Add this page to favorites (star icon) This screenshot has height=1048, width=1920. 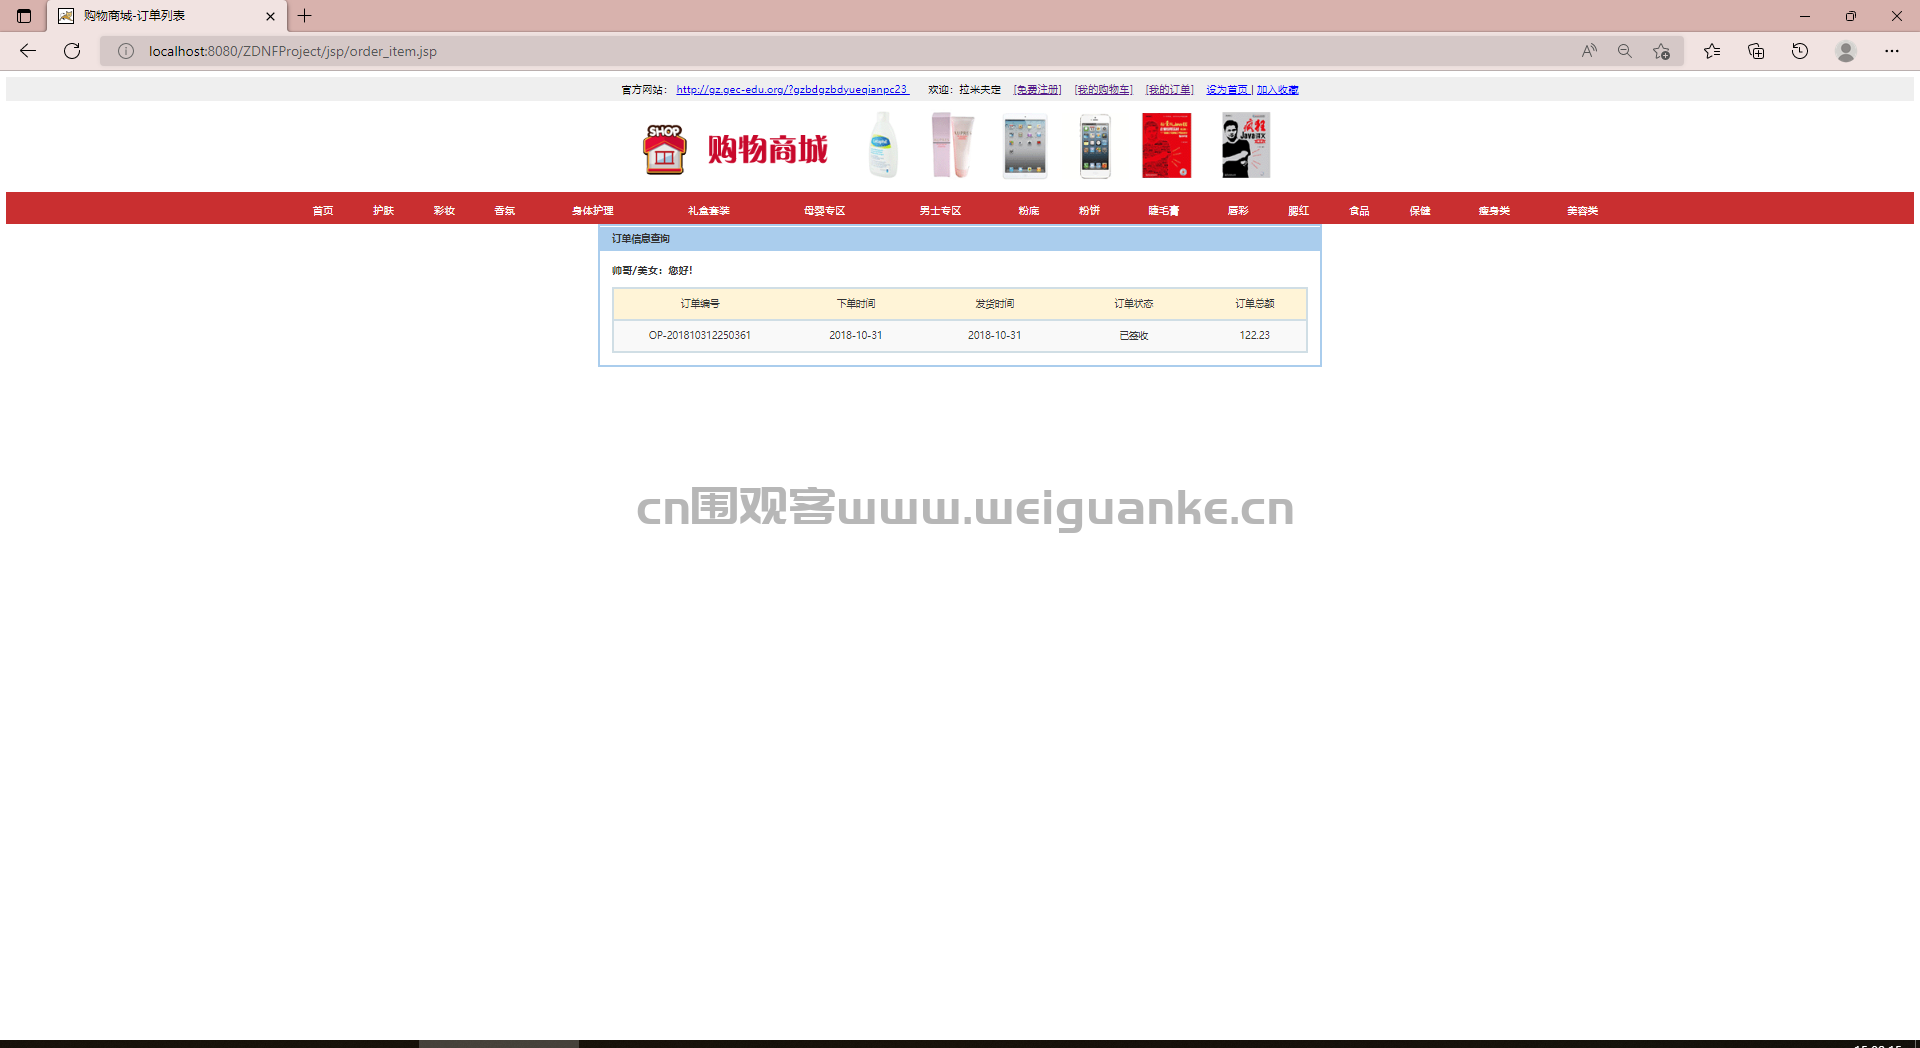coord(1661,51)
